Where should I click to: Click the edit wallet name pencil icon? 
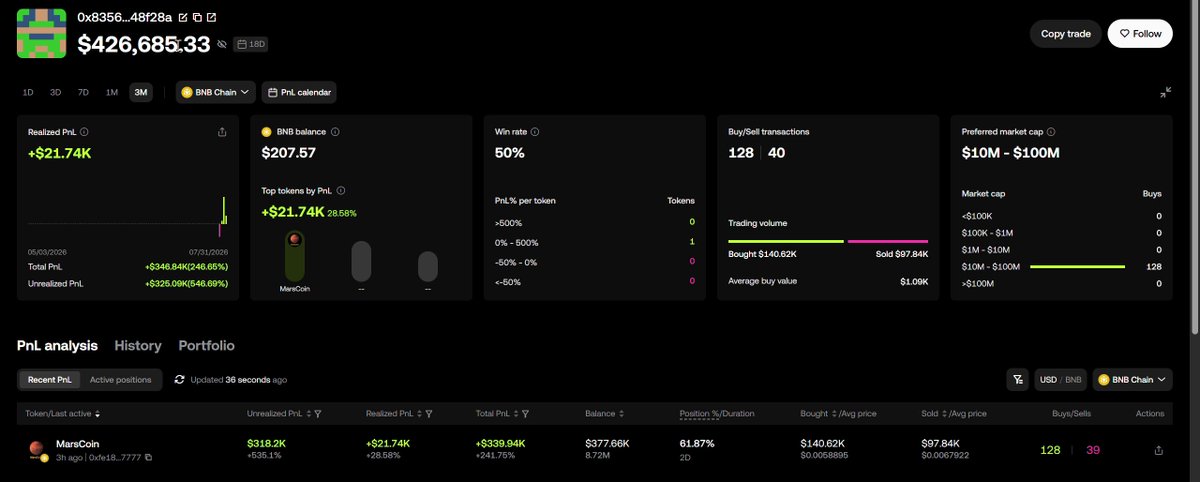pos(183,18)
